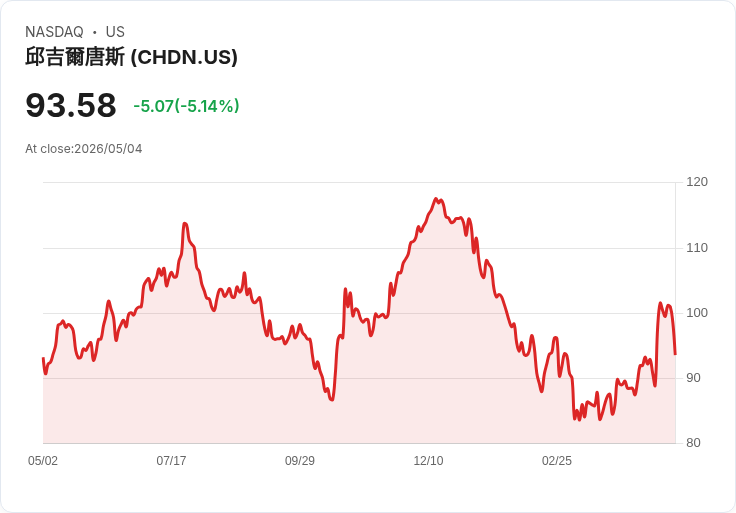Click the -5.07(-5.14%) change value

[x=186, y=106]
